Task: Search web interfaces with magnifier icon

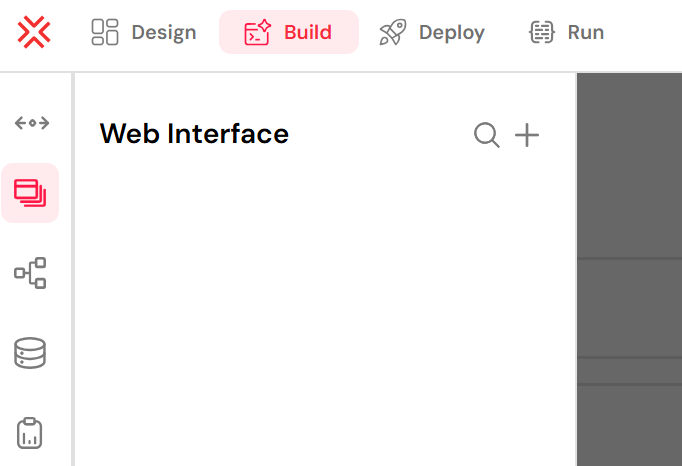Action: click(487, 135)
